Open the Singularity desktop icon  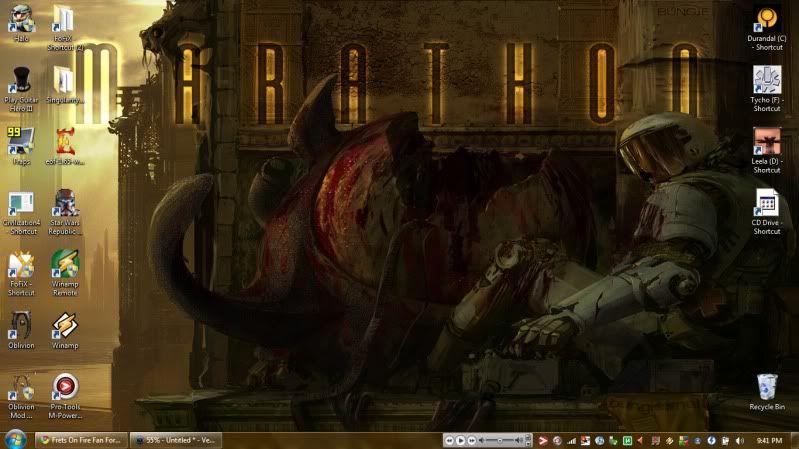coord(65,85)
